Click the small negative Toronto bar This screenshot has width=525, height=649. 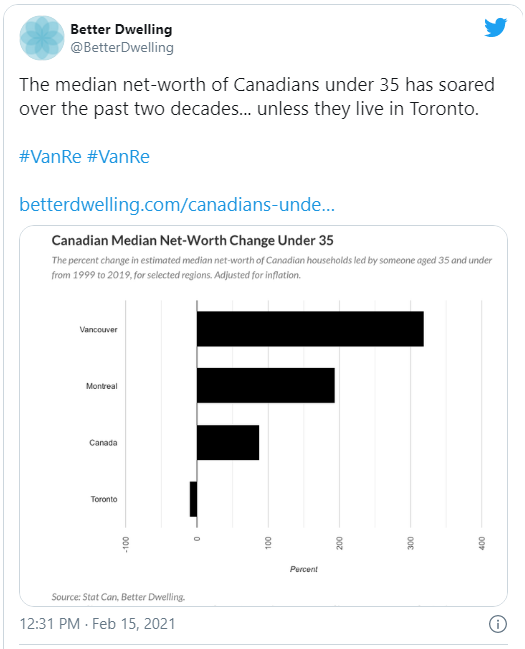[193, 499]
